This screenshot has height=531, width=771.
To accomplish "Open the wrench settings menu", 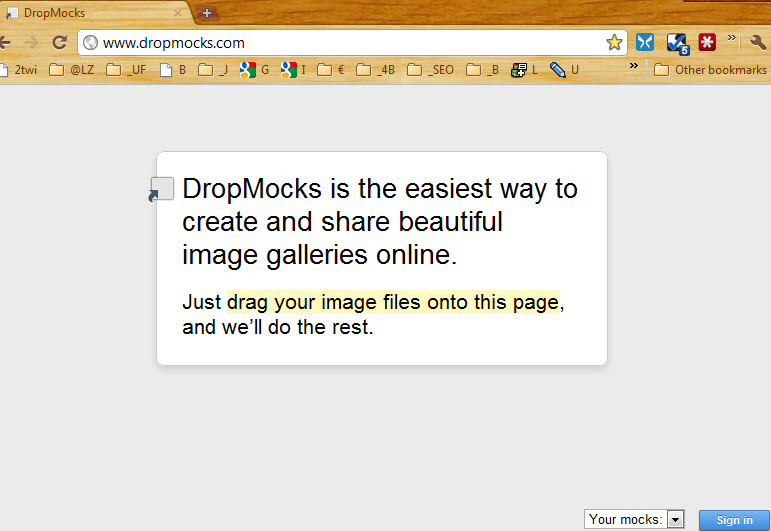I will [758, 43].
